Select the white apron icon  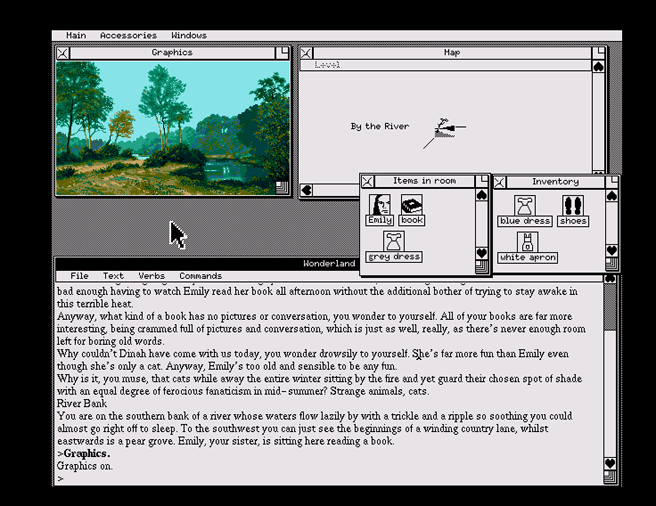point(527,243)
